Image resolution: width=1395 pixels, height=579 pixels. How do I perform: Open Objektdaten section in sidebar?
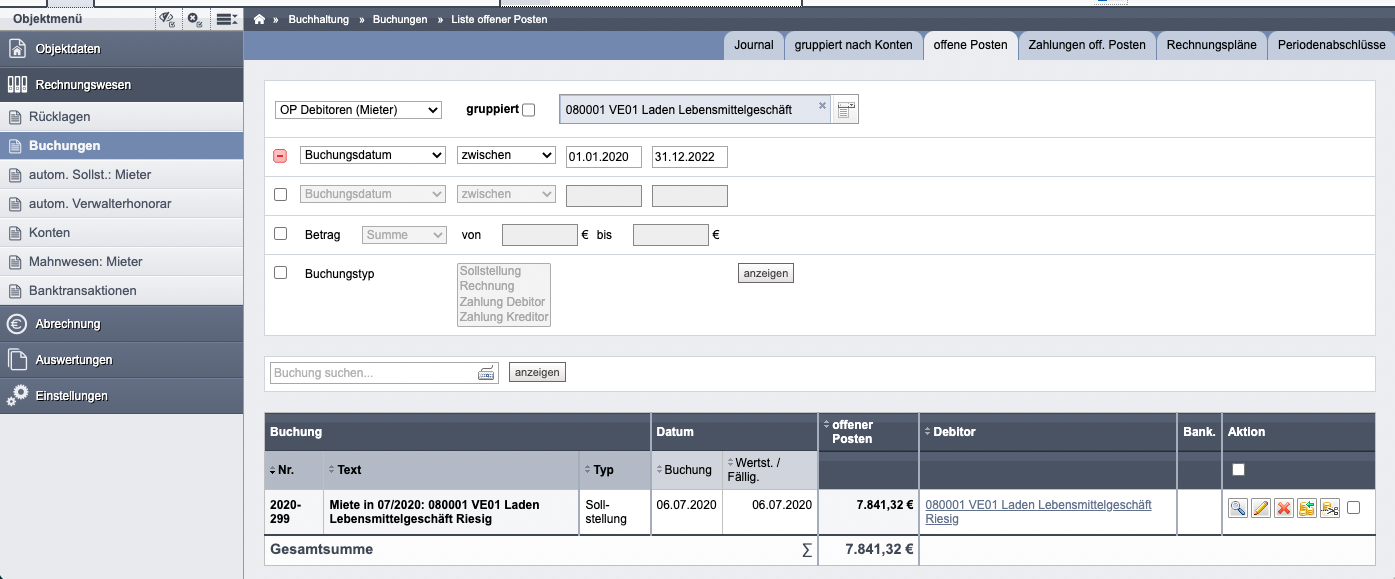tap(121, 49)
